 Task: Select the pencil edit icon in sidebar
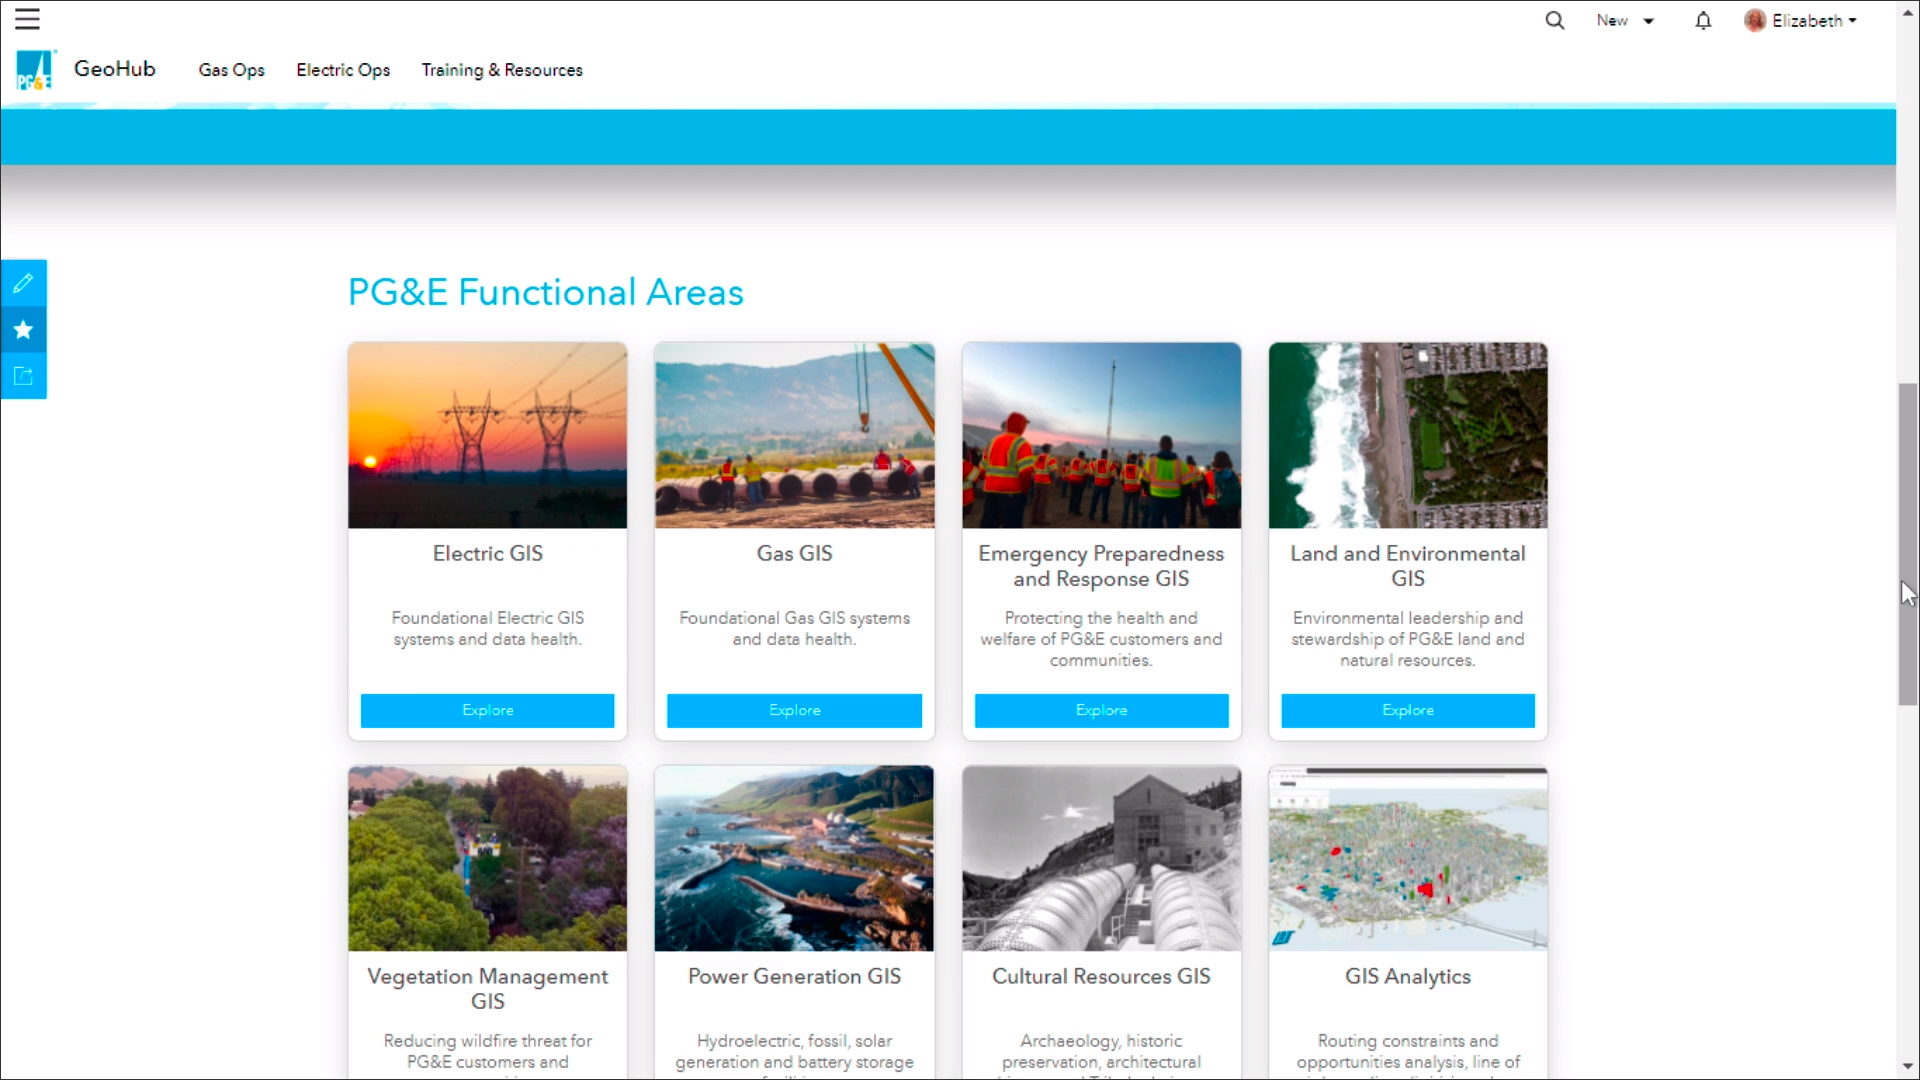(23, 283)
